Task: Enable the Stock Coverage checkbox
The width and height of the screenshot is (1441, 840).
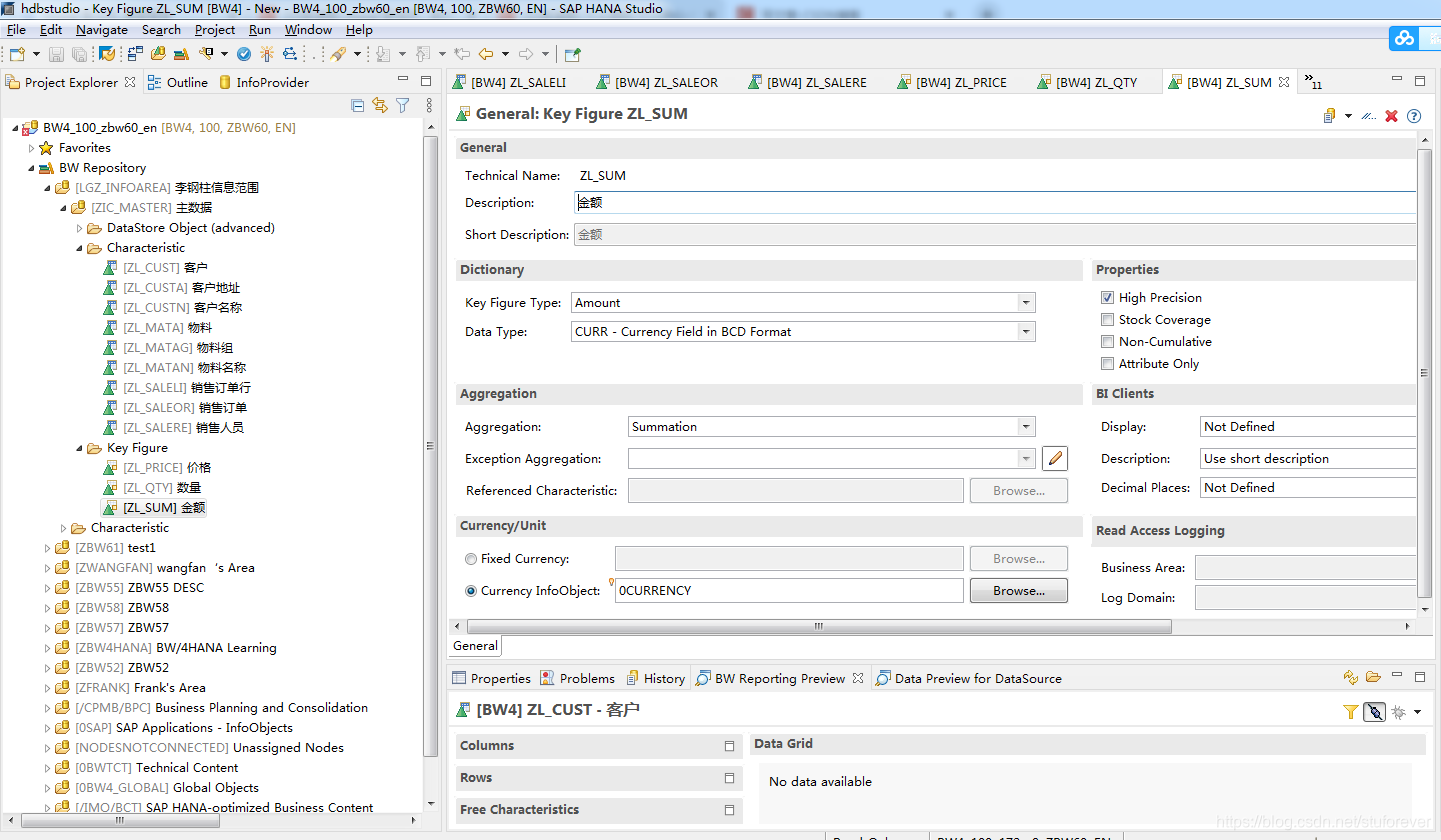Action: coord(1107,319)
